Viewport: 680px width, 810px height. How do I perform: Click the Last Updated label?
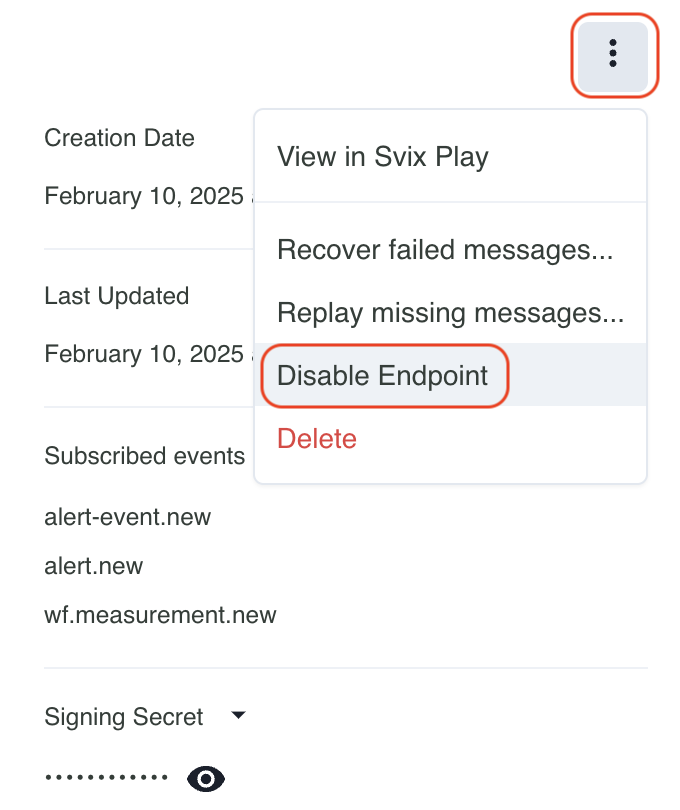click(x=116, y=296)
